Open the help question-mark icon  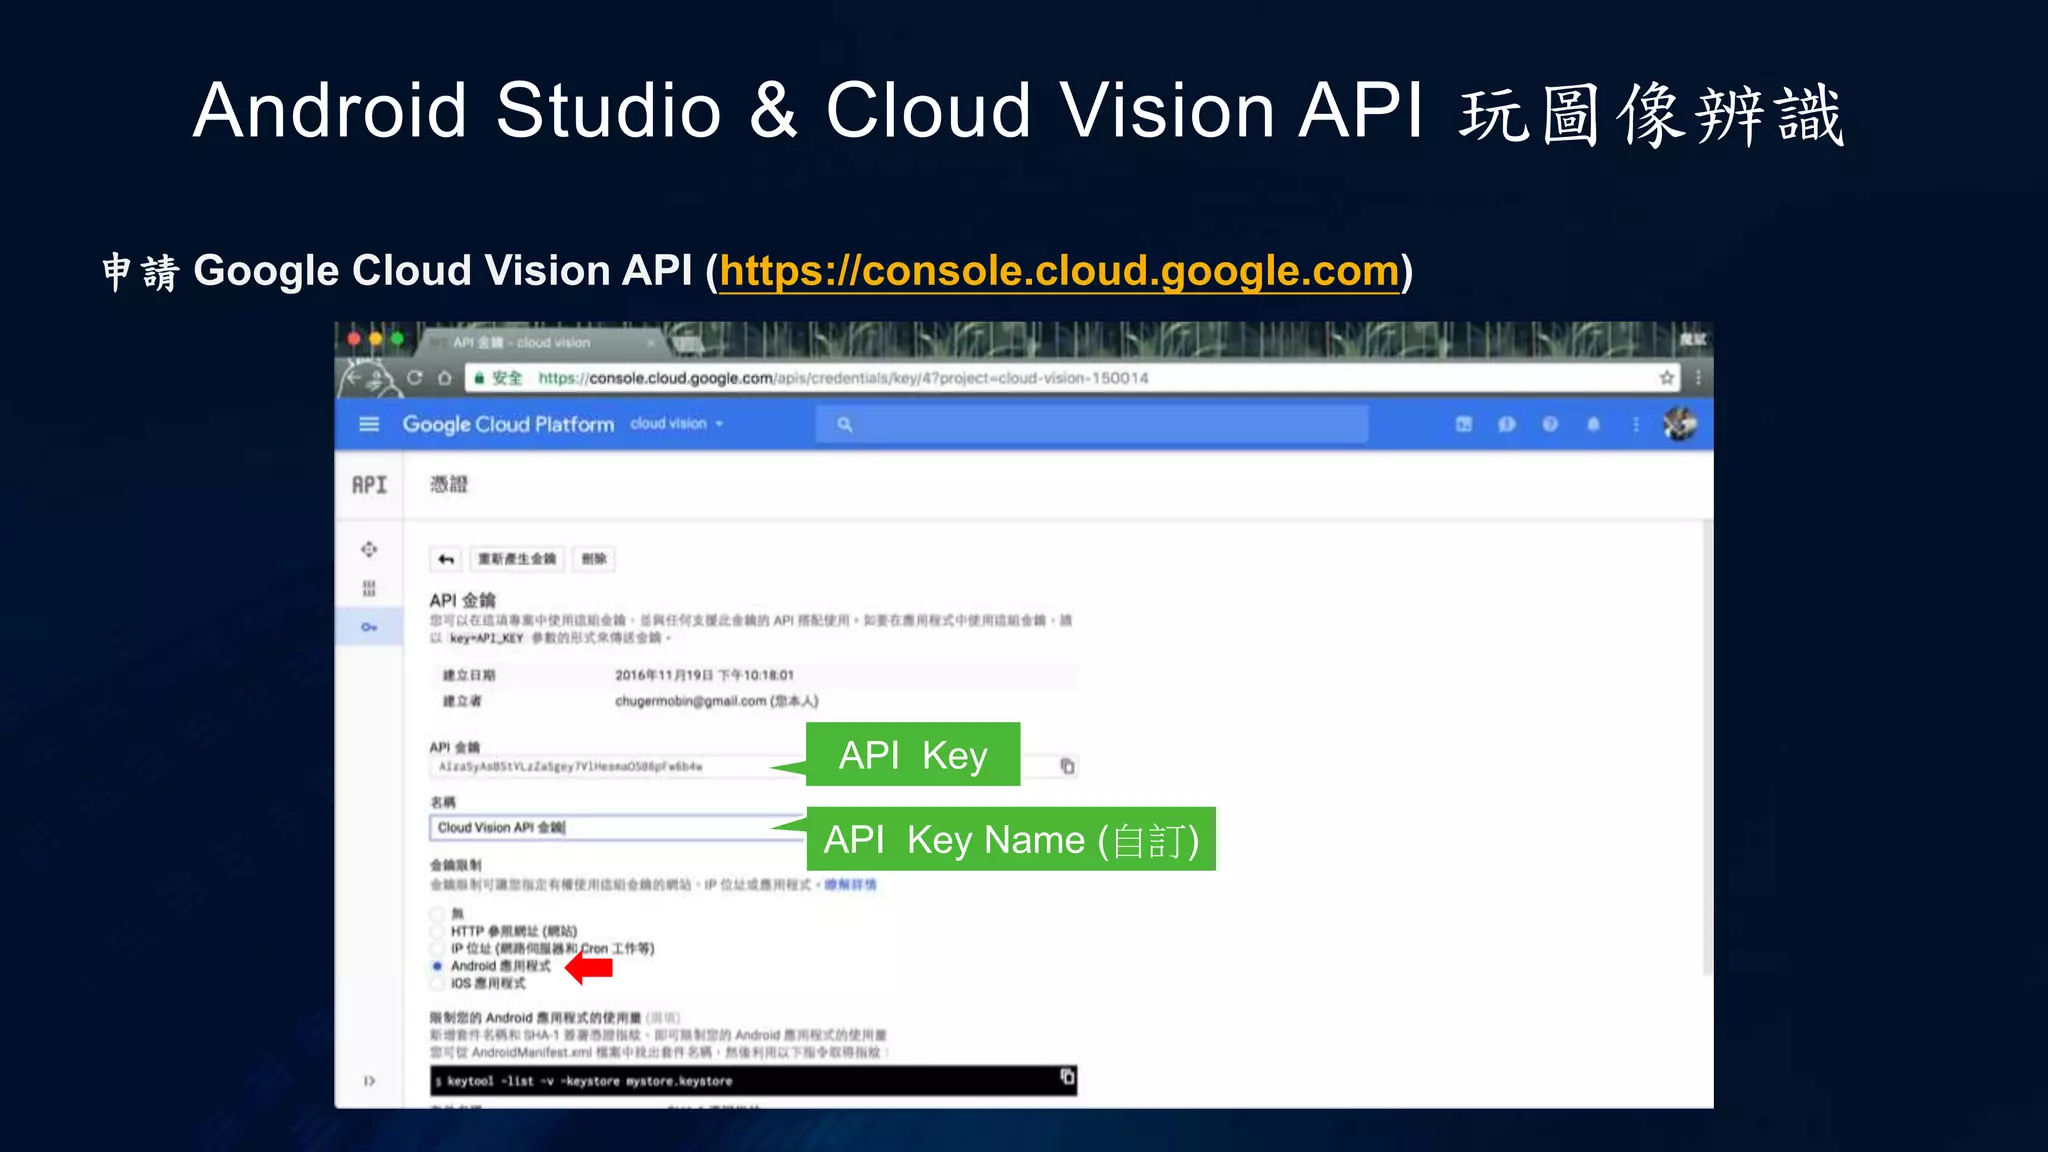1550,424
